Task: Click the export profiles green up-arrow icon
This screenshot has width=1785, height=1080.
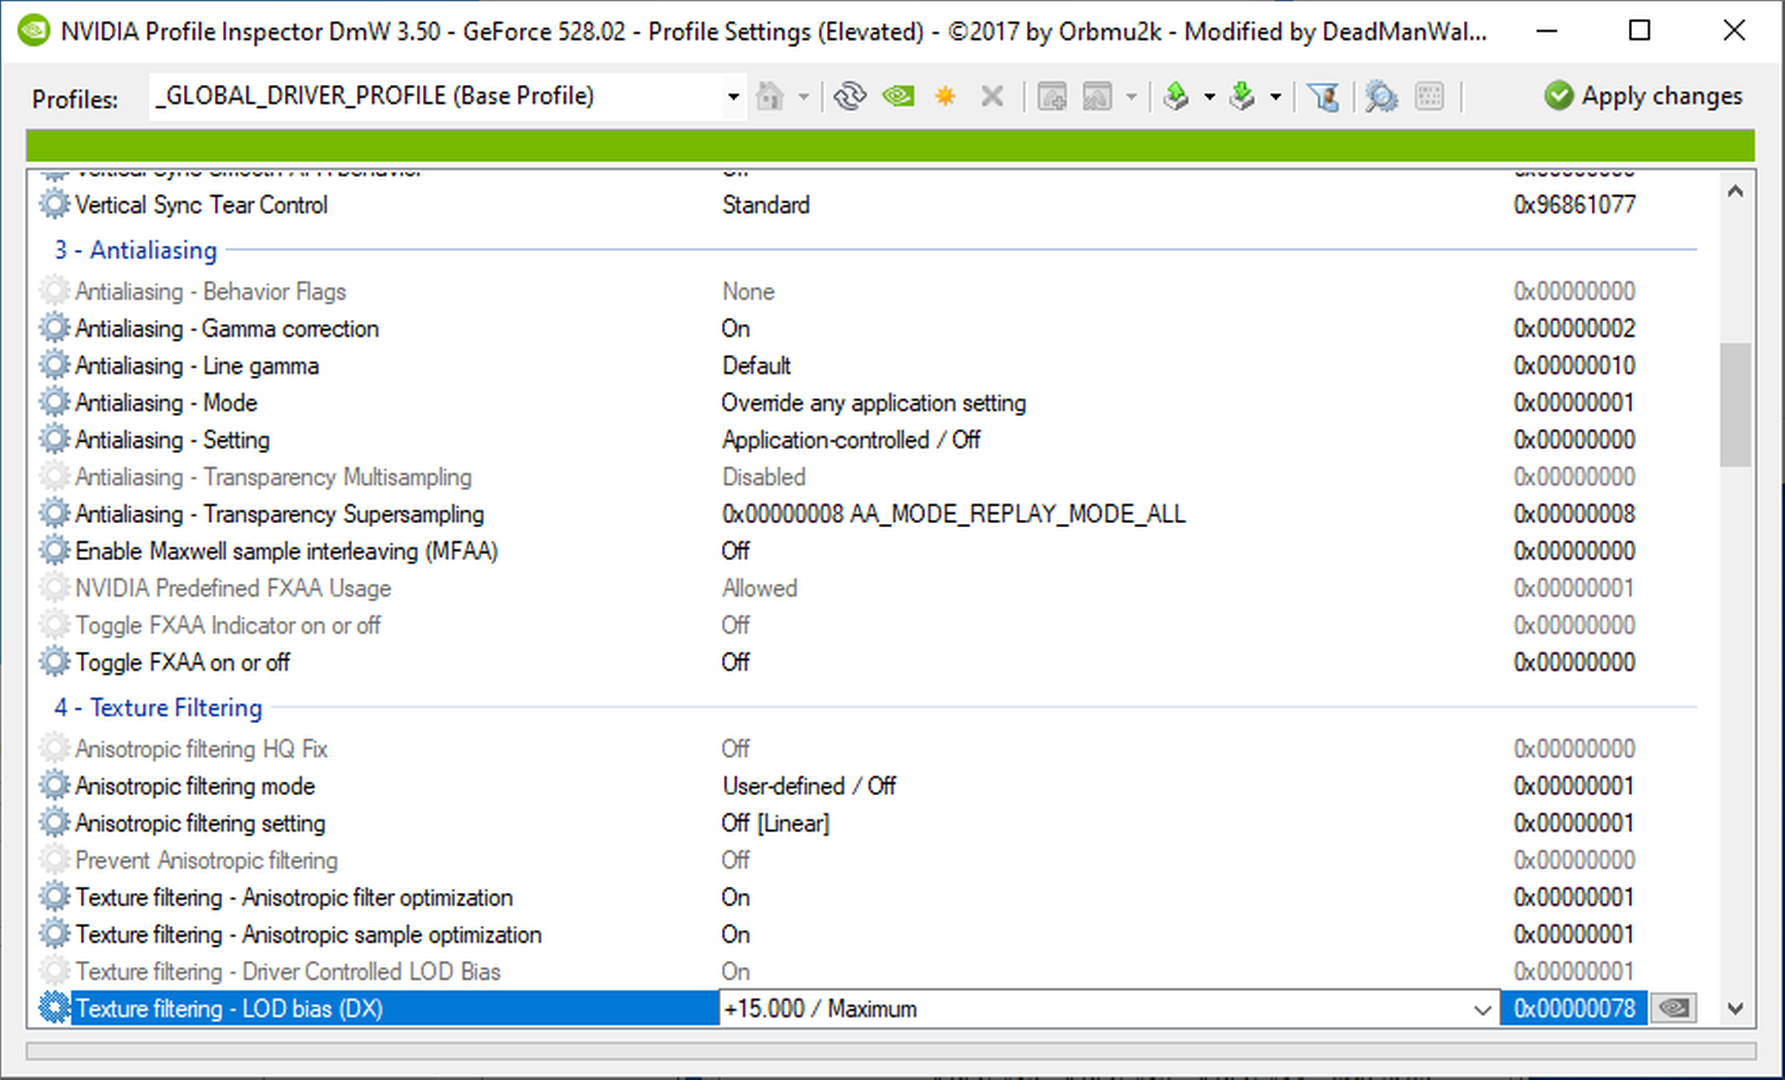Action: click(1177, 96)
